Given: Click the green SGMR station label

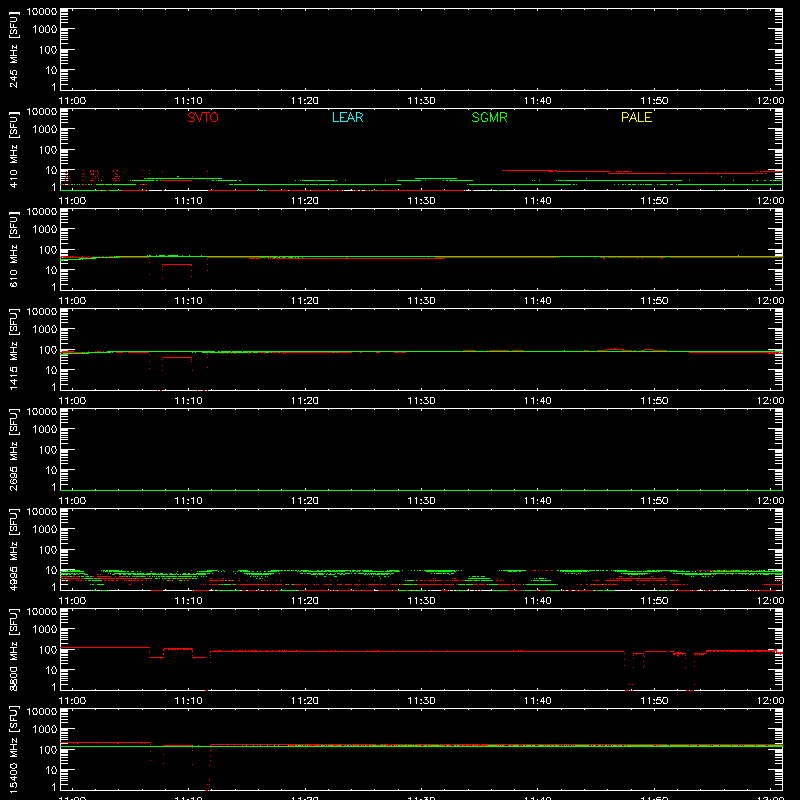Looking at the screenshot, I should point(489,117).
